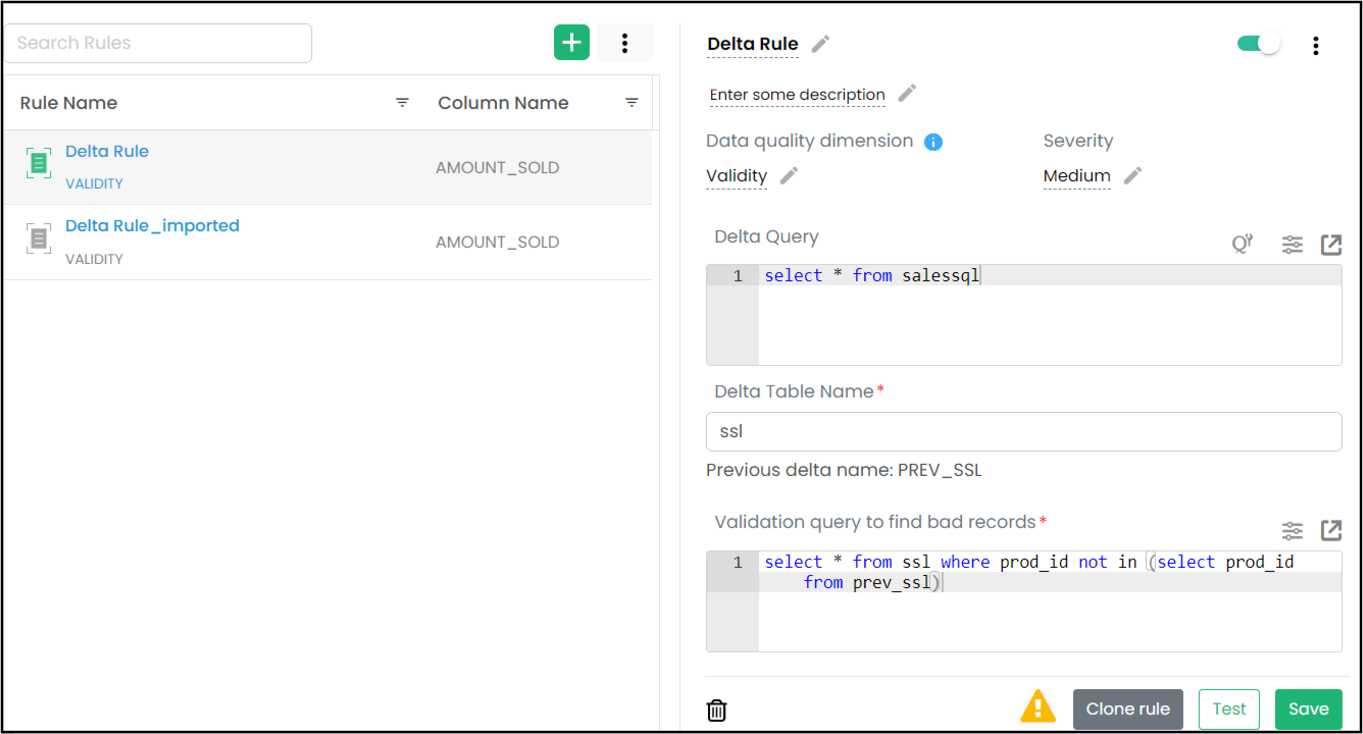Click inside the Delta Table Name field
The width and height of the screenshot is (1363, 734).
pyautogui.click(x=1023, y=432)
